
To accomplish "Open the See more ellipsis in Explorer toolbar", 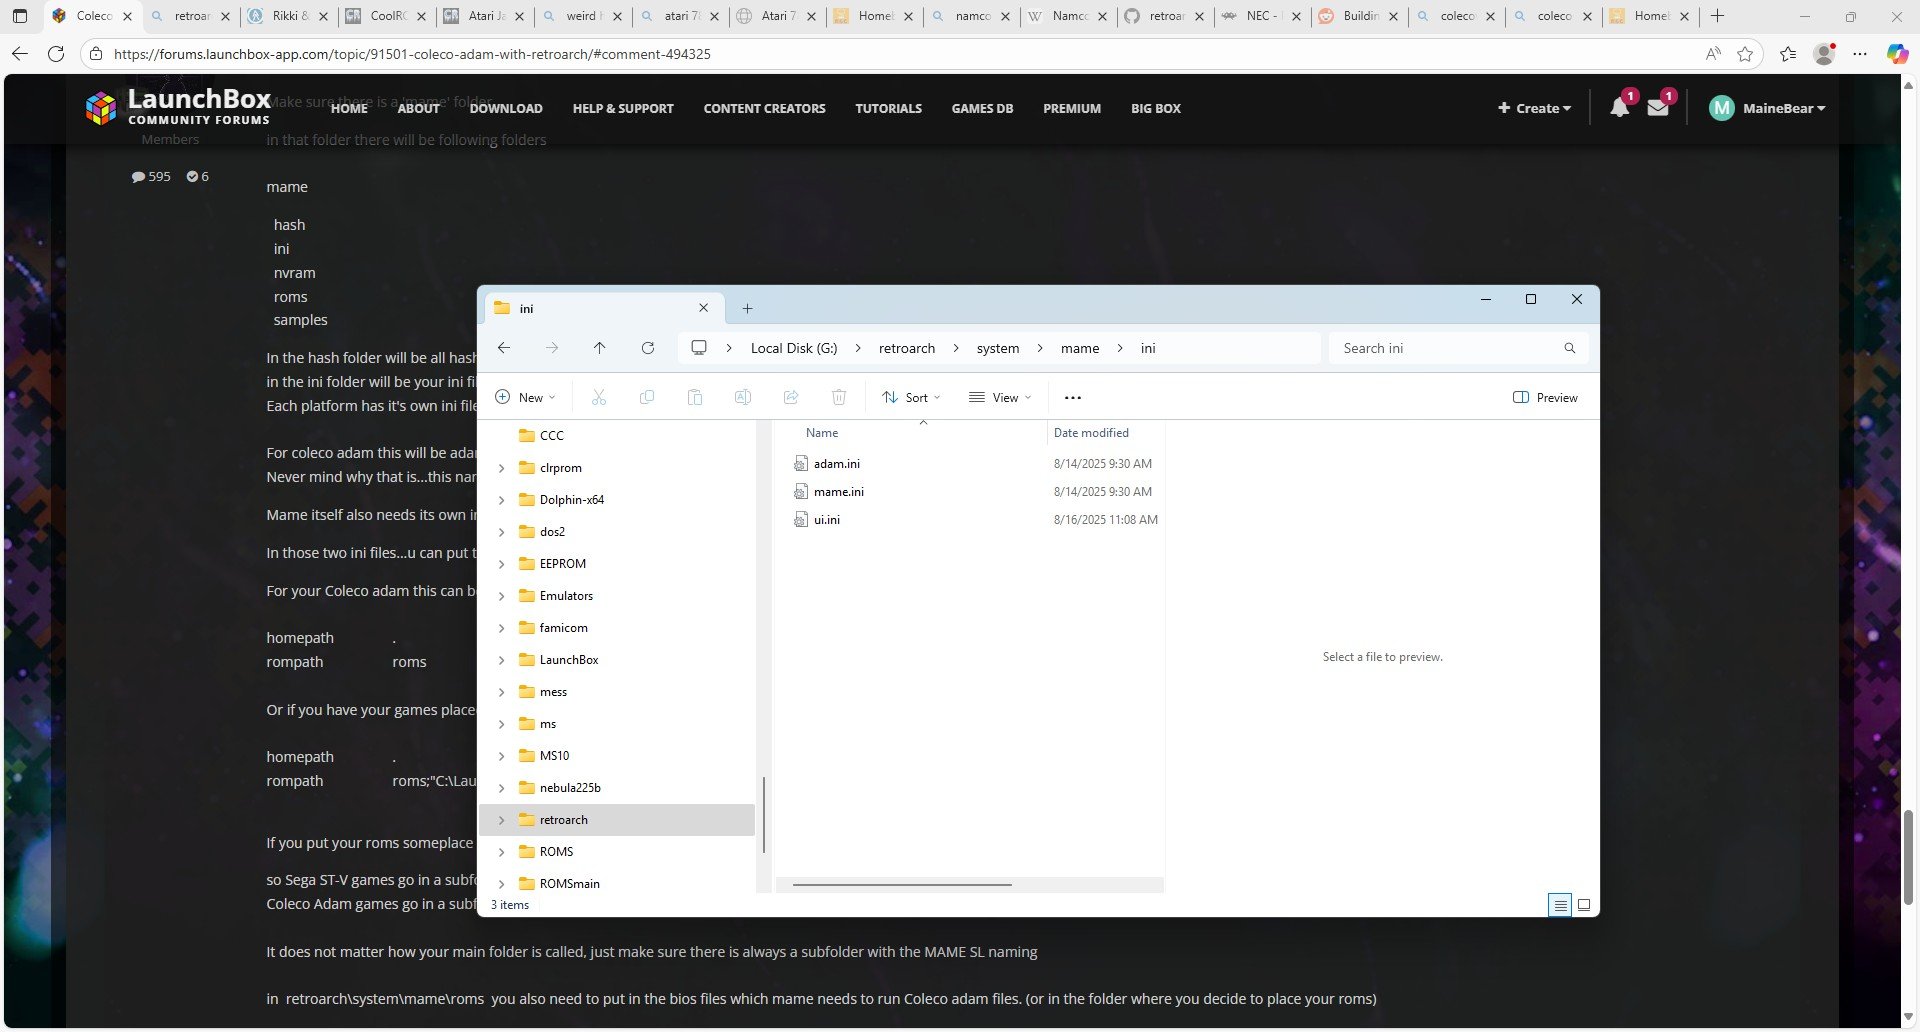I will click(1073, 397).
